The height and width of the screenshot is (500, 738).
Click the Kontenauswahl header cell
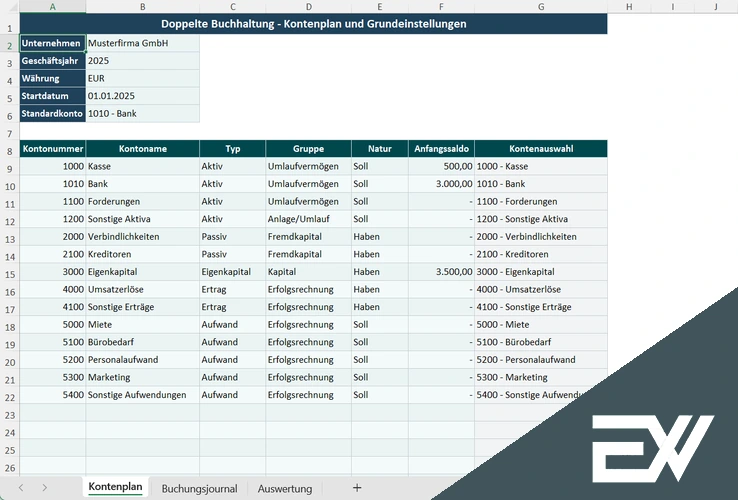pos(541,149)
